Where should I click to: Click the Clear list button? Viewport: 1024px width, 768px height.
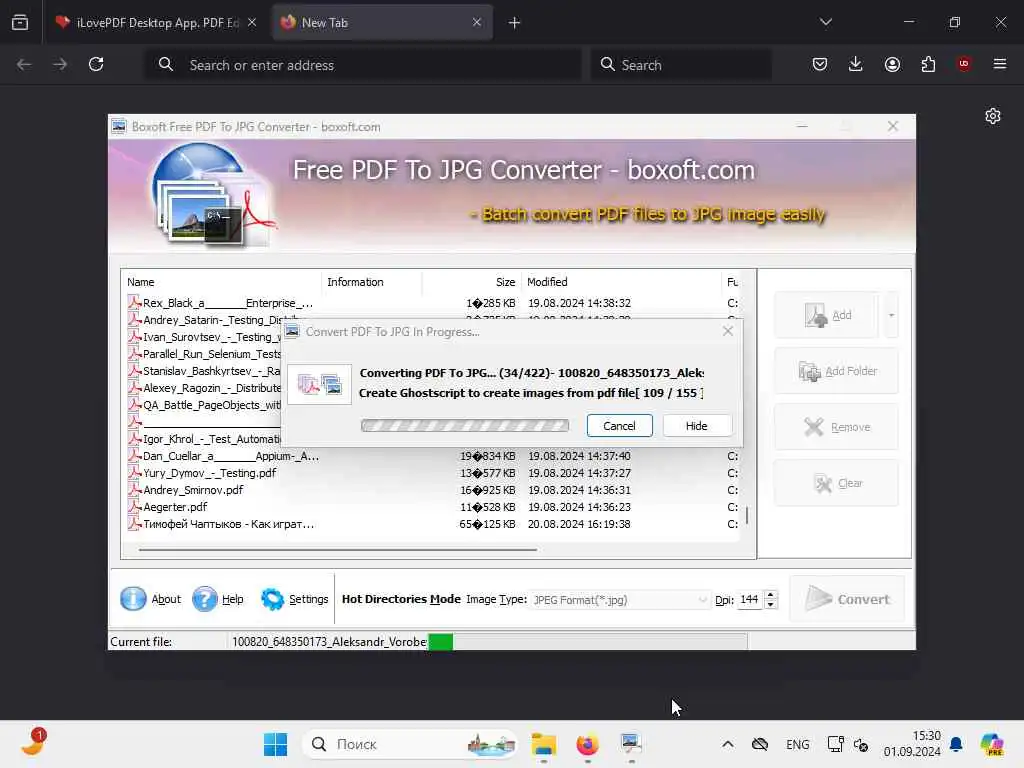pos(837,483)
